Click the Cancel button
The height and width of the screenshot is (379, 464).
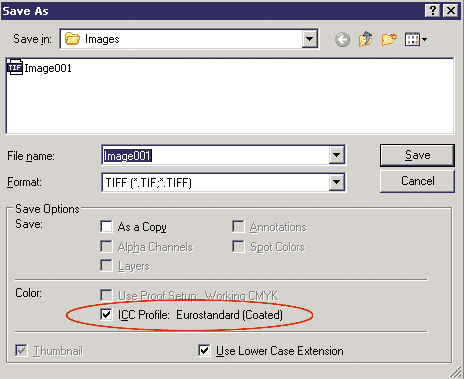[x=417, y=181]
